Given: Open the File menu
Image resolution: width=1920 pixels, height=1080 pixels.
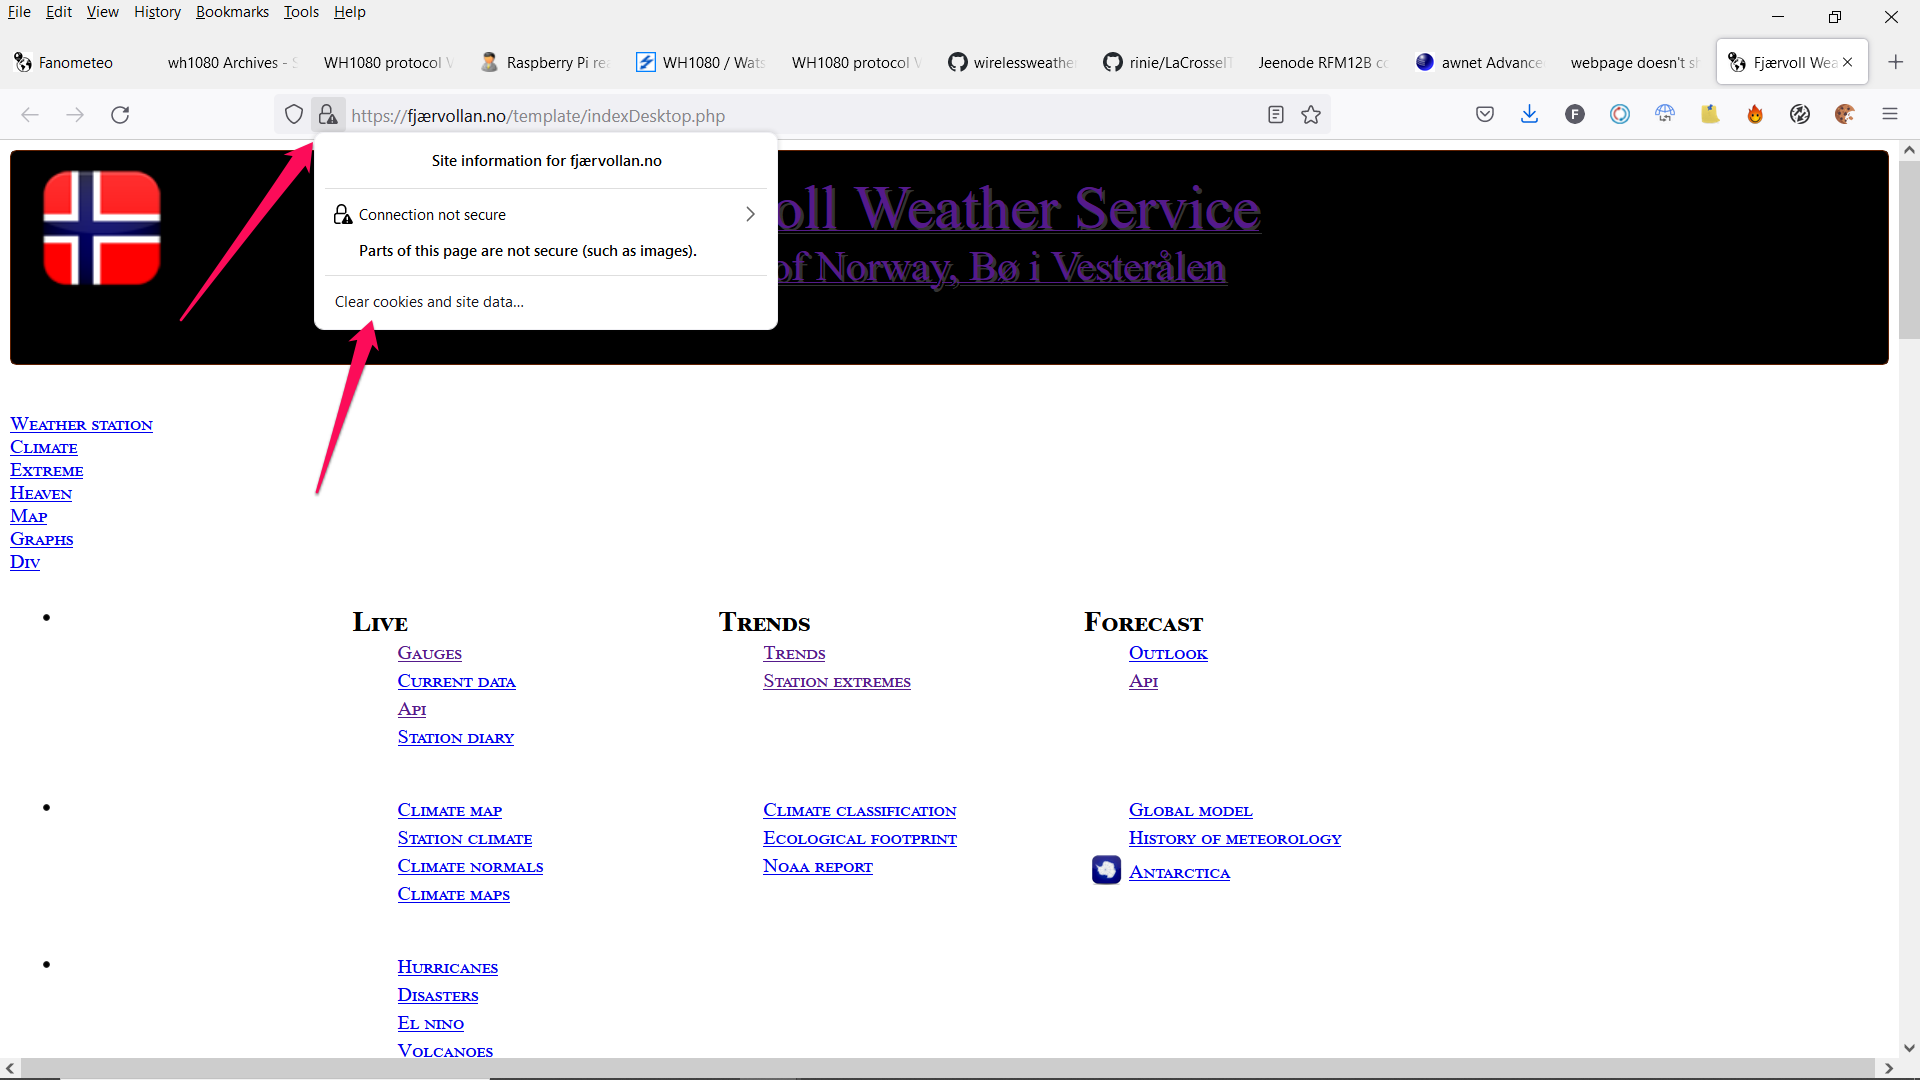Looking at the screenshot, I should tap(19, 12).
